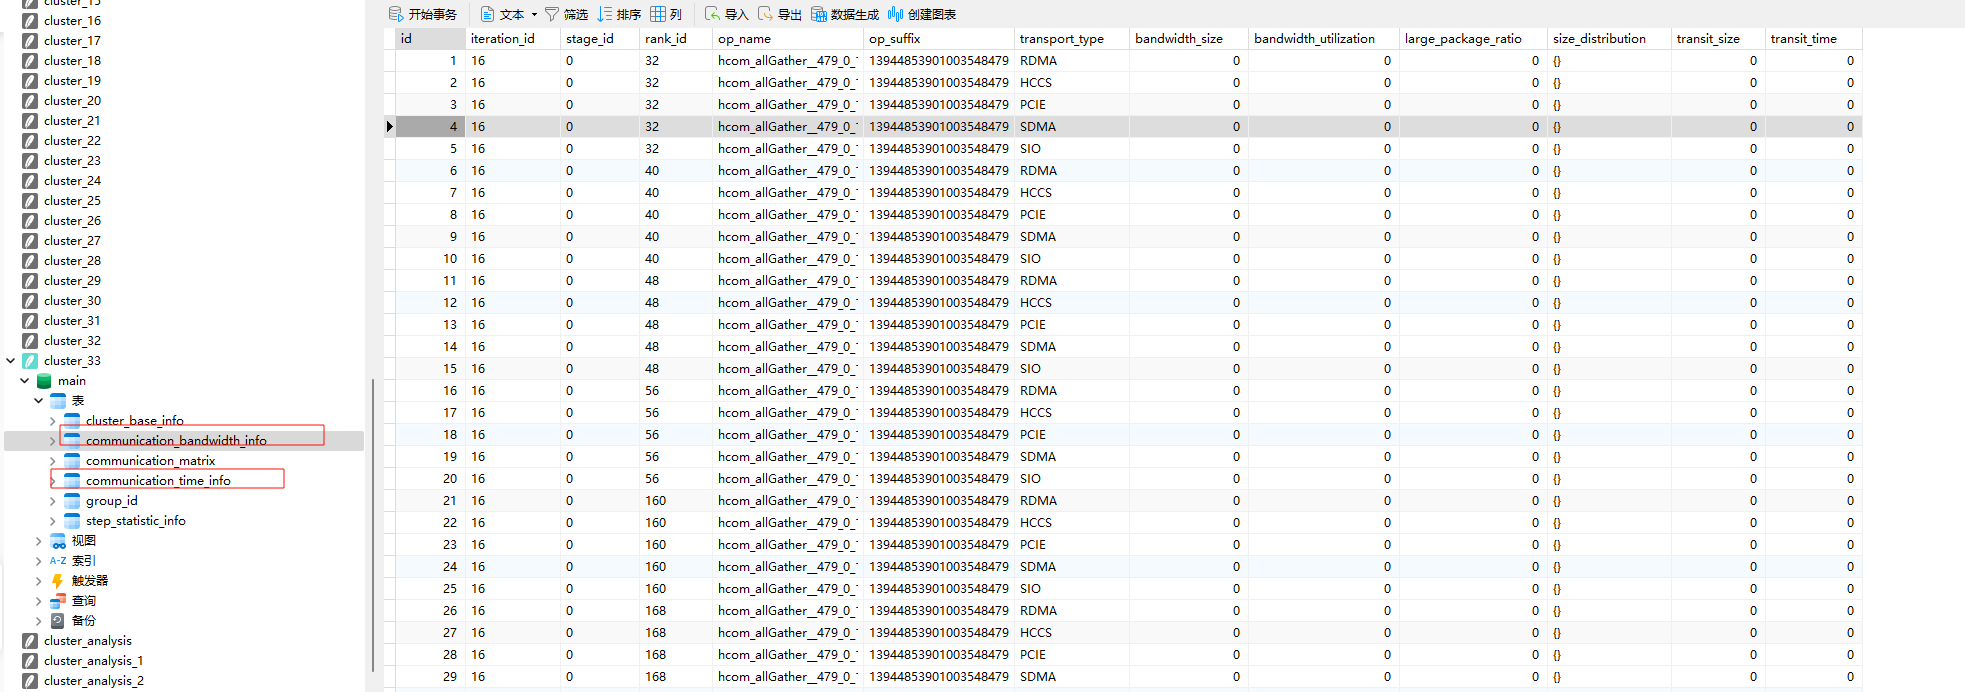The width and height of the screenshot is (1965, 692).
Task: Click the size_distribution column header
Action: (1609, 39)
